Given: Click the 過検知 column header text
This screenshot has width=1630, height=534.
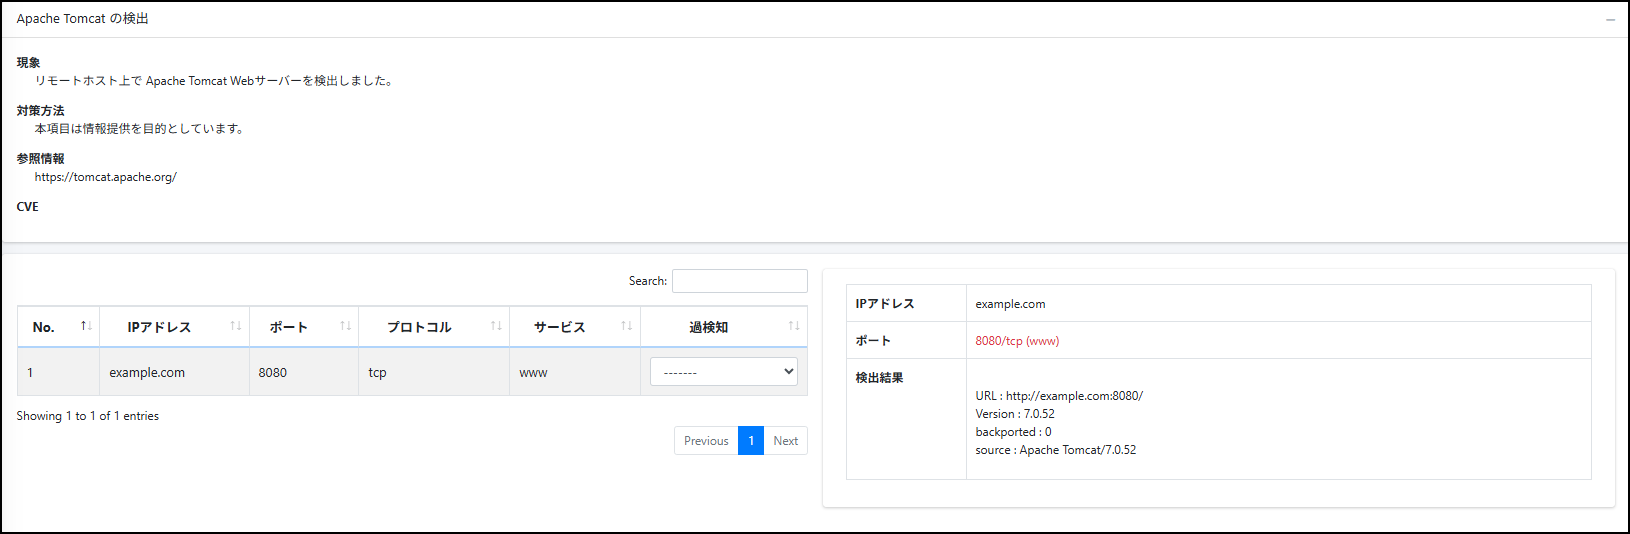Looking at the screenshot, I should point(709,327).
